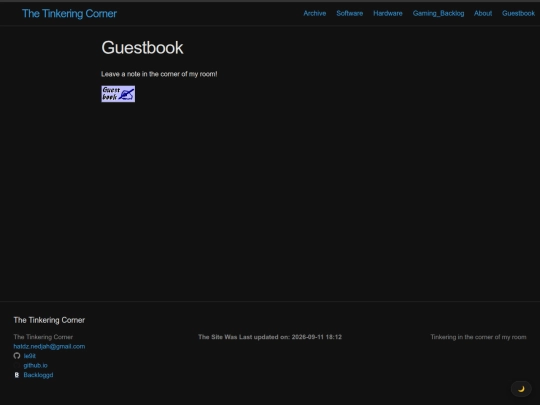
Task: Open The Tinkering Corner site title link
Action: [x=69, y=14]
